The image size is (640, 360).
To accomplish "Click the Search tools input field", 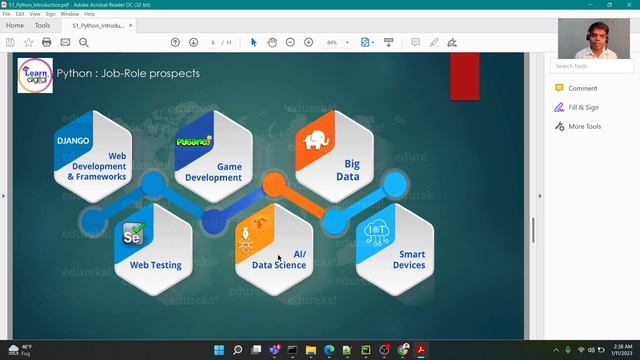I will pyautogui.click(x=591, y=66).
